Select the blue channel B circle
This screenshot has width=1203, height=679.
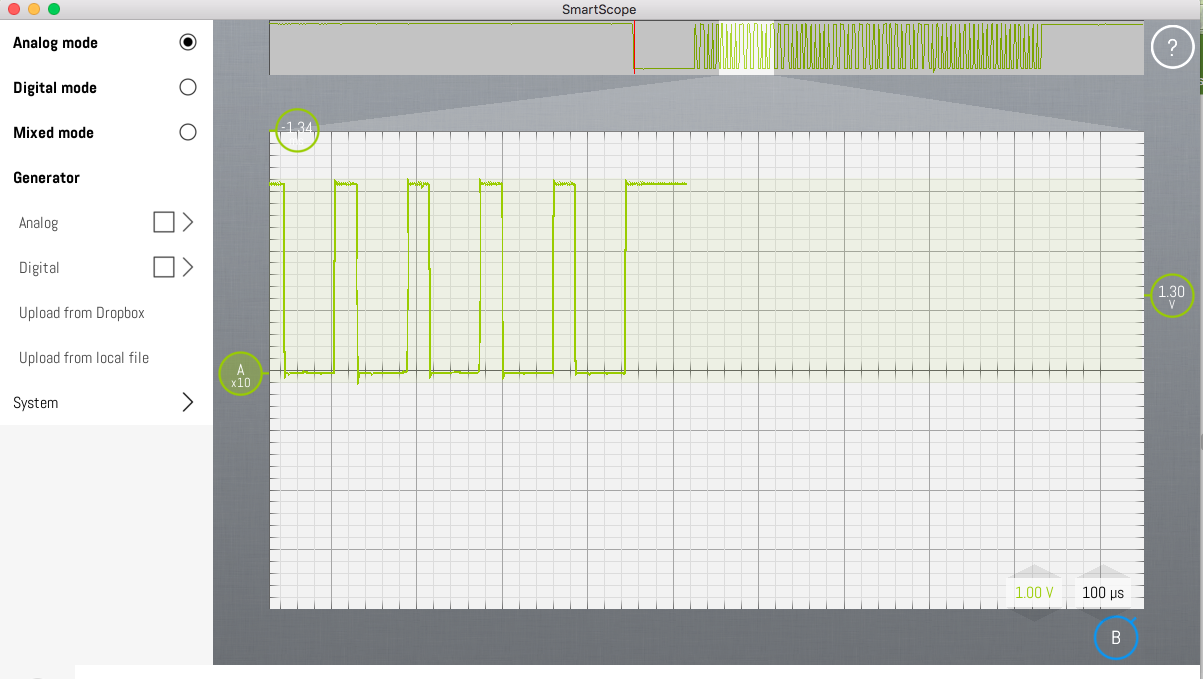click(1116, 637)
